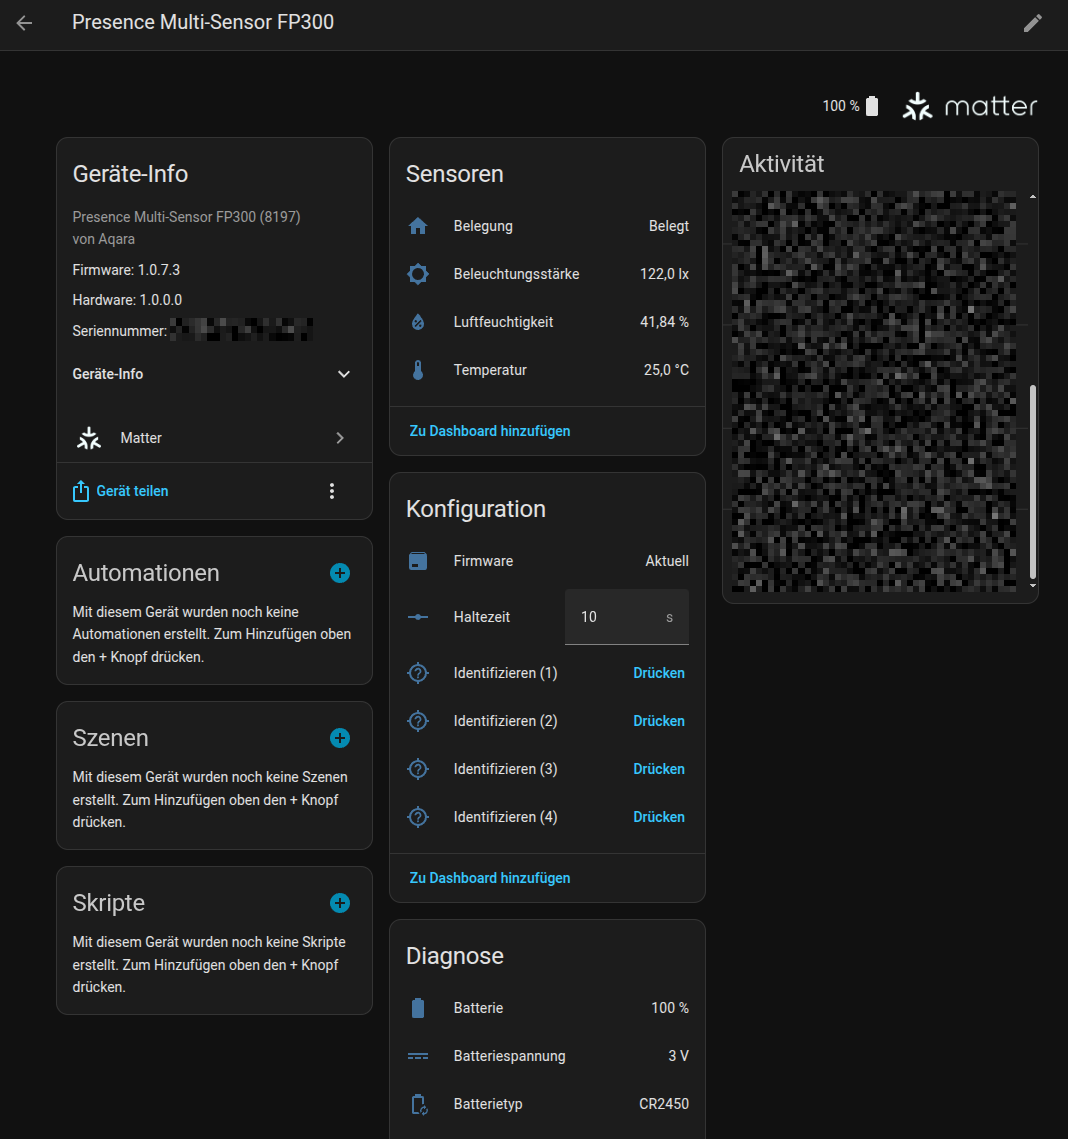Go back using the arrow at top left

tap(25, 25)
